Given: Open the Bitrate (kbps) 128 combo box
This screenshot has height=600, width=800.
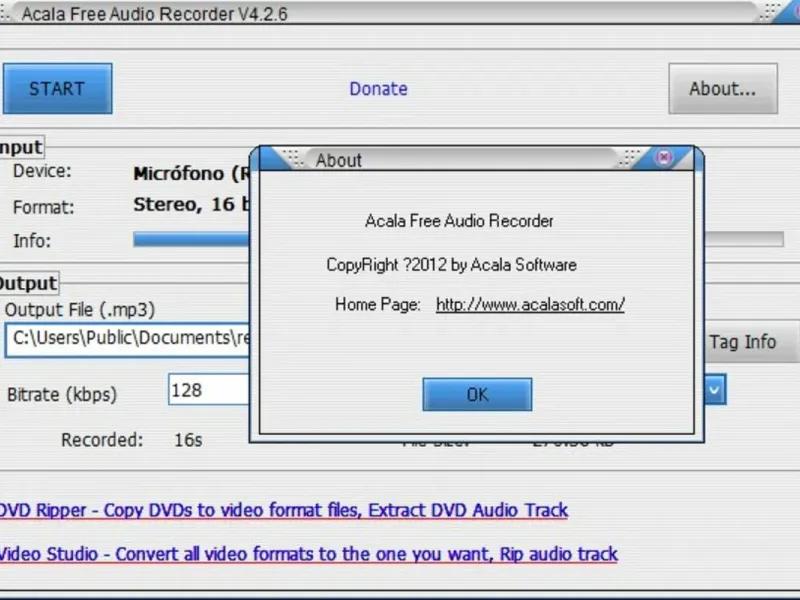Looking at the screenshot, I should coord(209,390).
